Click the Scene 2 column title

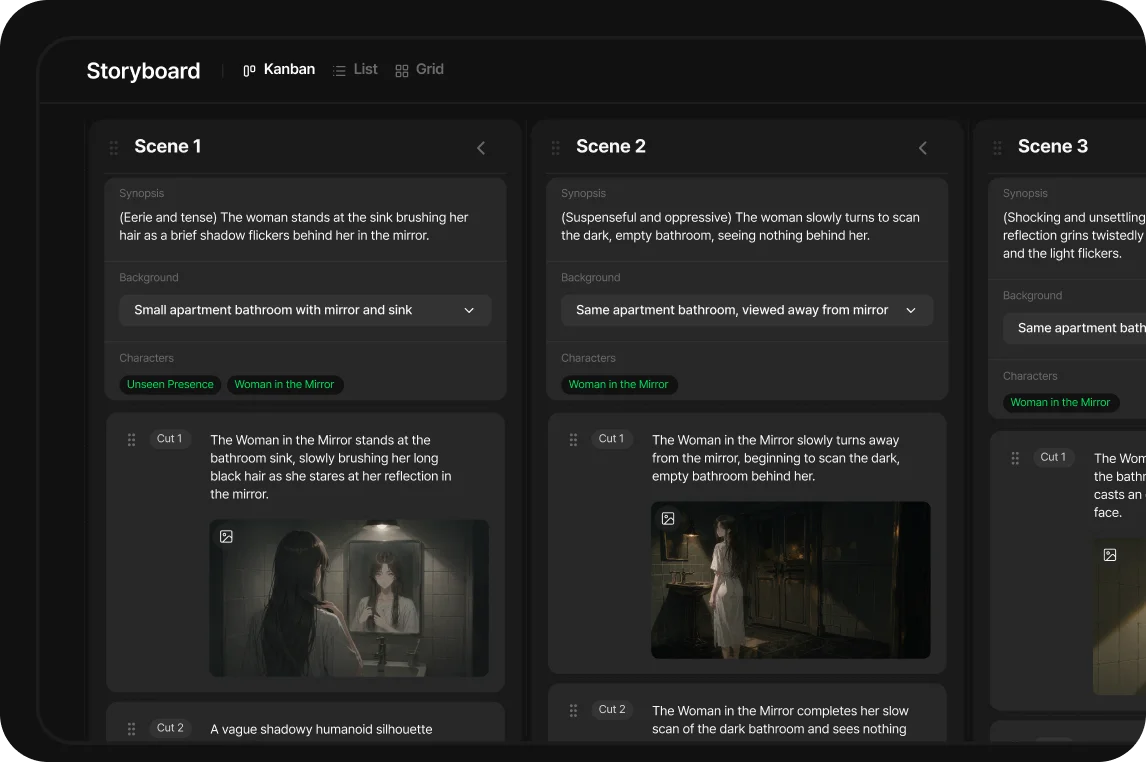click(611, 147)
